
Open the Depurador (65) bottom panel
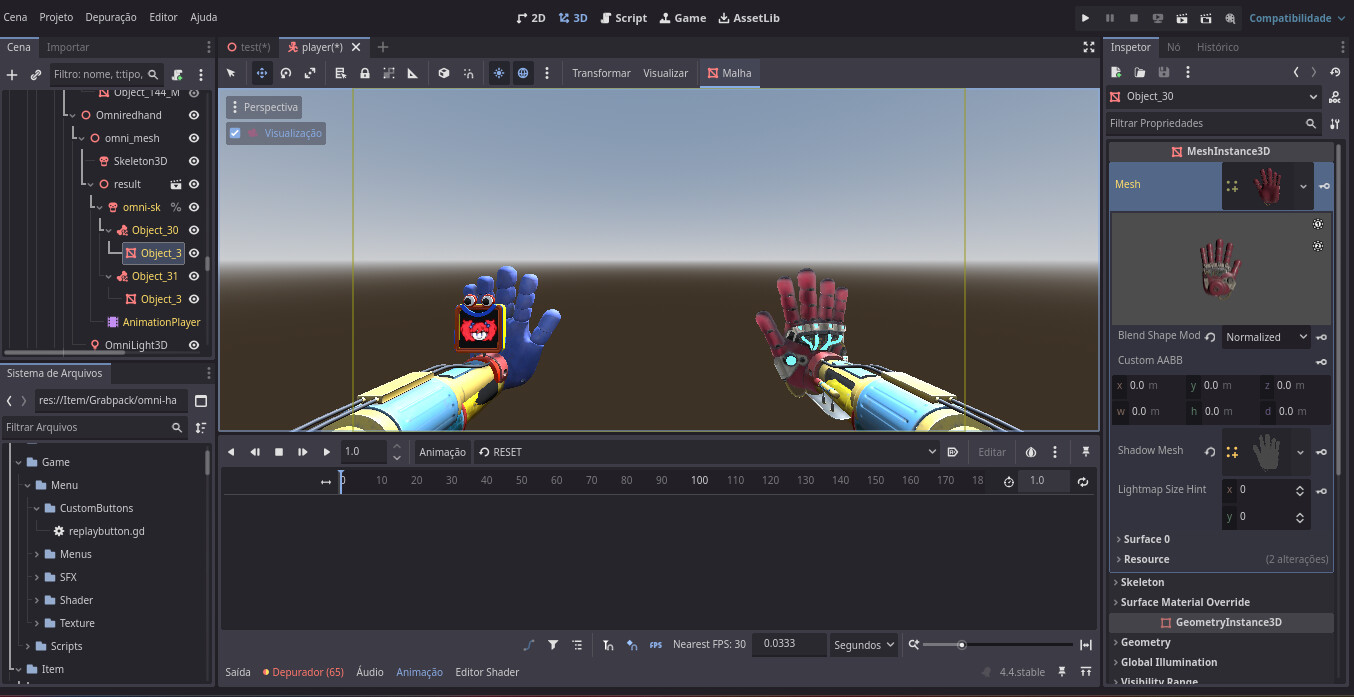[303, 672]
